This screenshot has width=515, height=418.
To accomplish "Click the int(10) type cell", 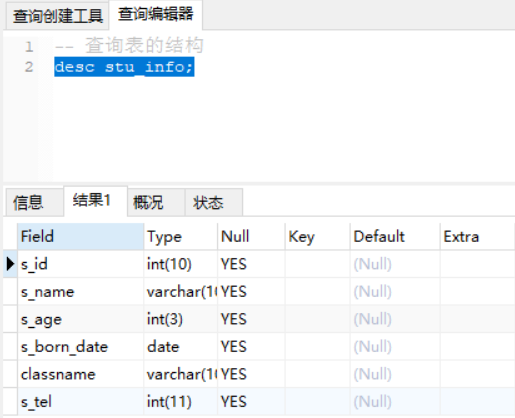I will (181, 264).
